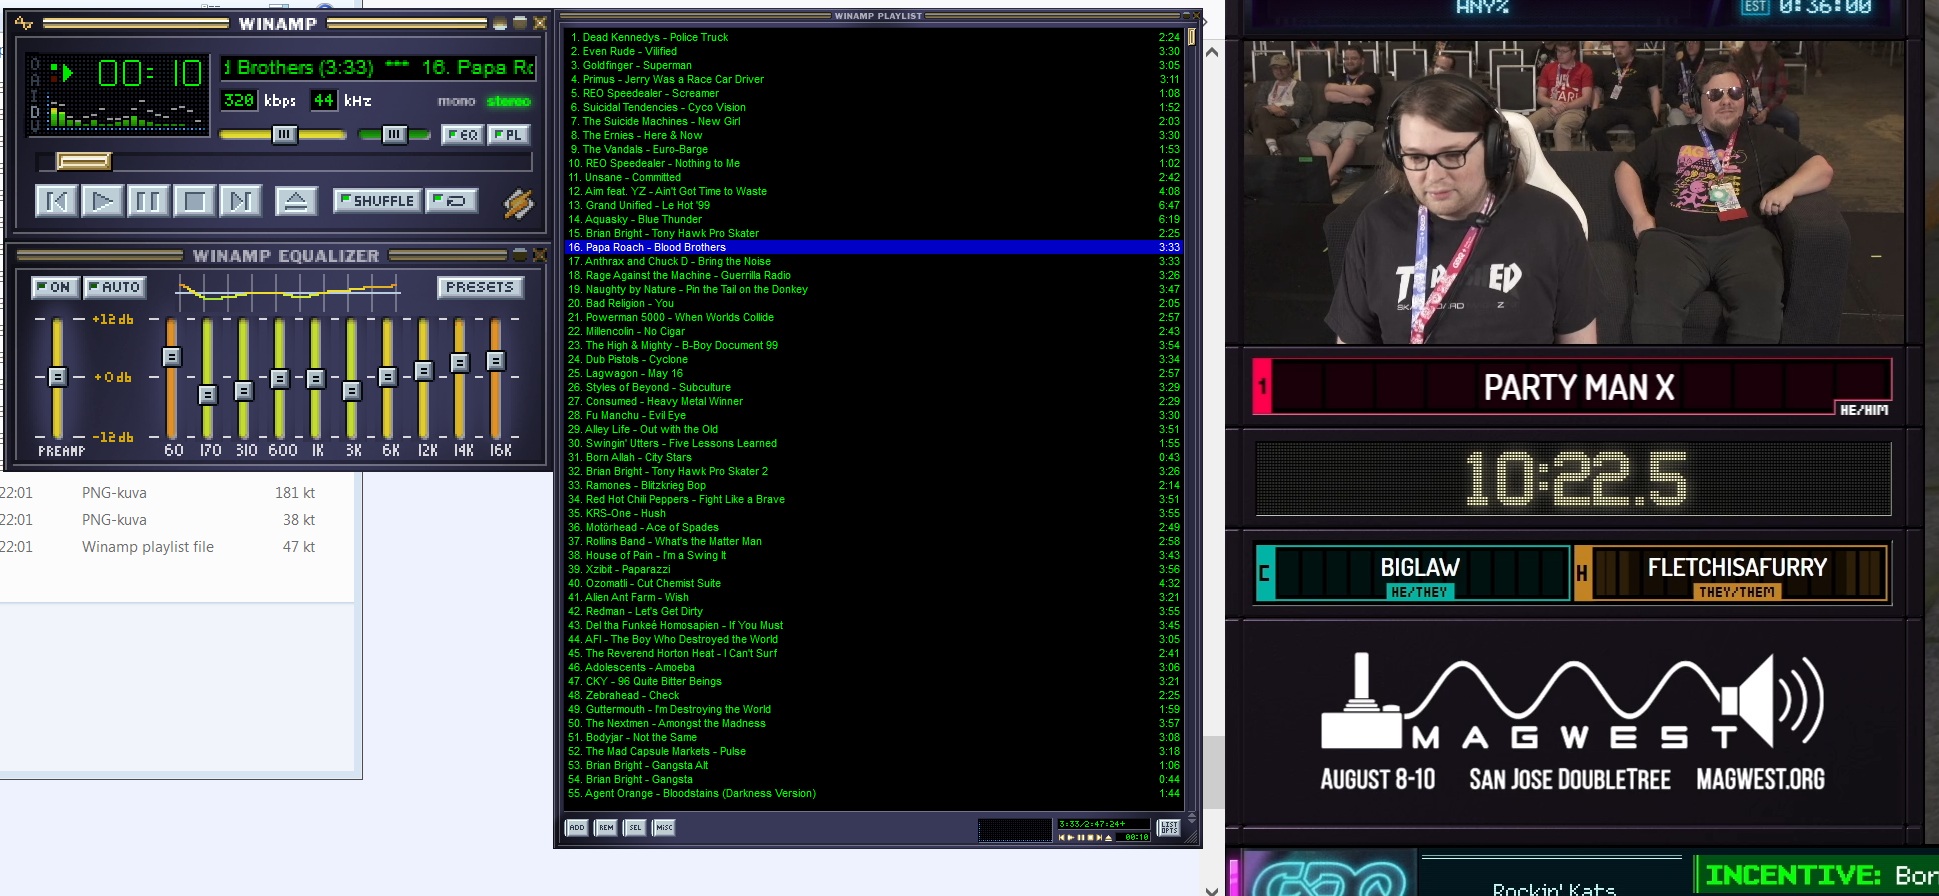Pause the current song in Winamp

[148, 201]
